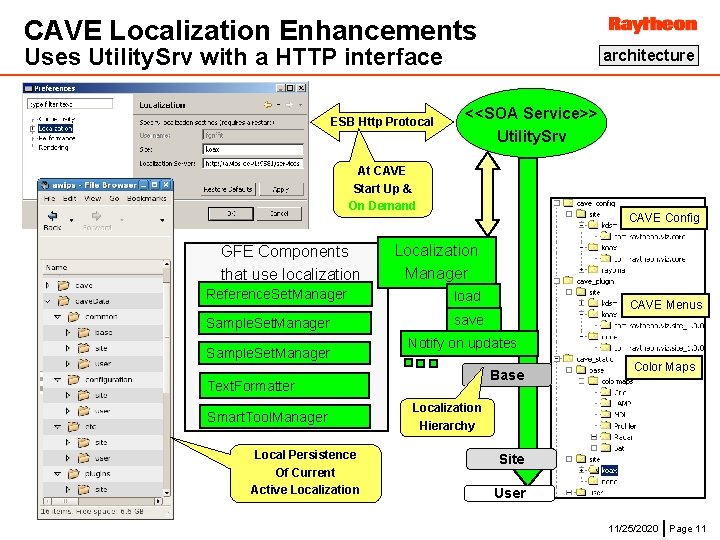Select the site folder under configuration
The width and height of the screenshot is (720, 540).
(x=103, y=395)
